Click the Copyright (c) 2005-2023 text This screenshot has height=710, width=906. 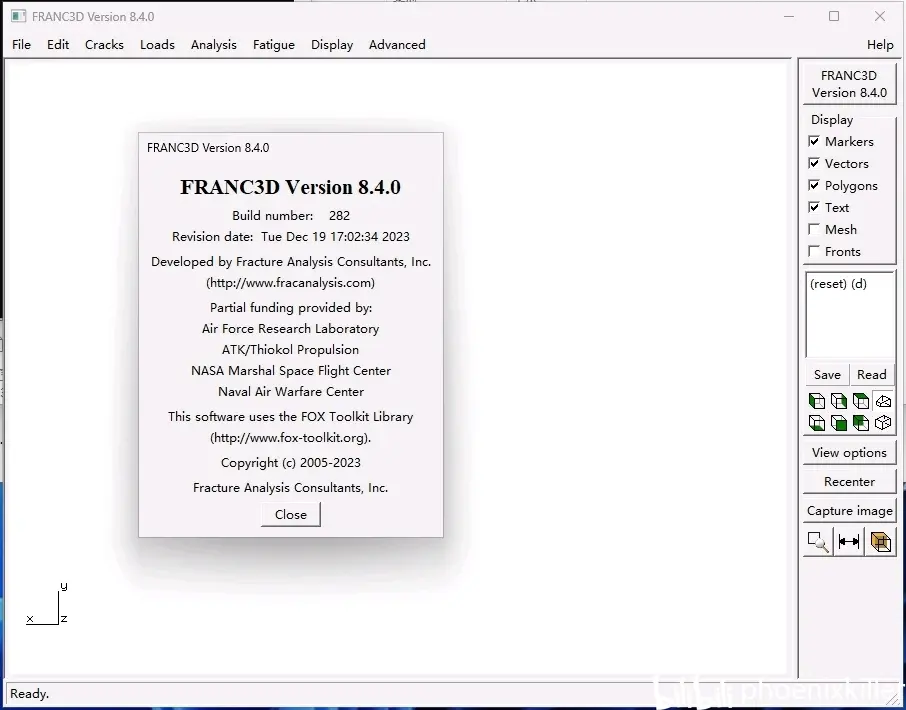[291, 463]
